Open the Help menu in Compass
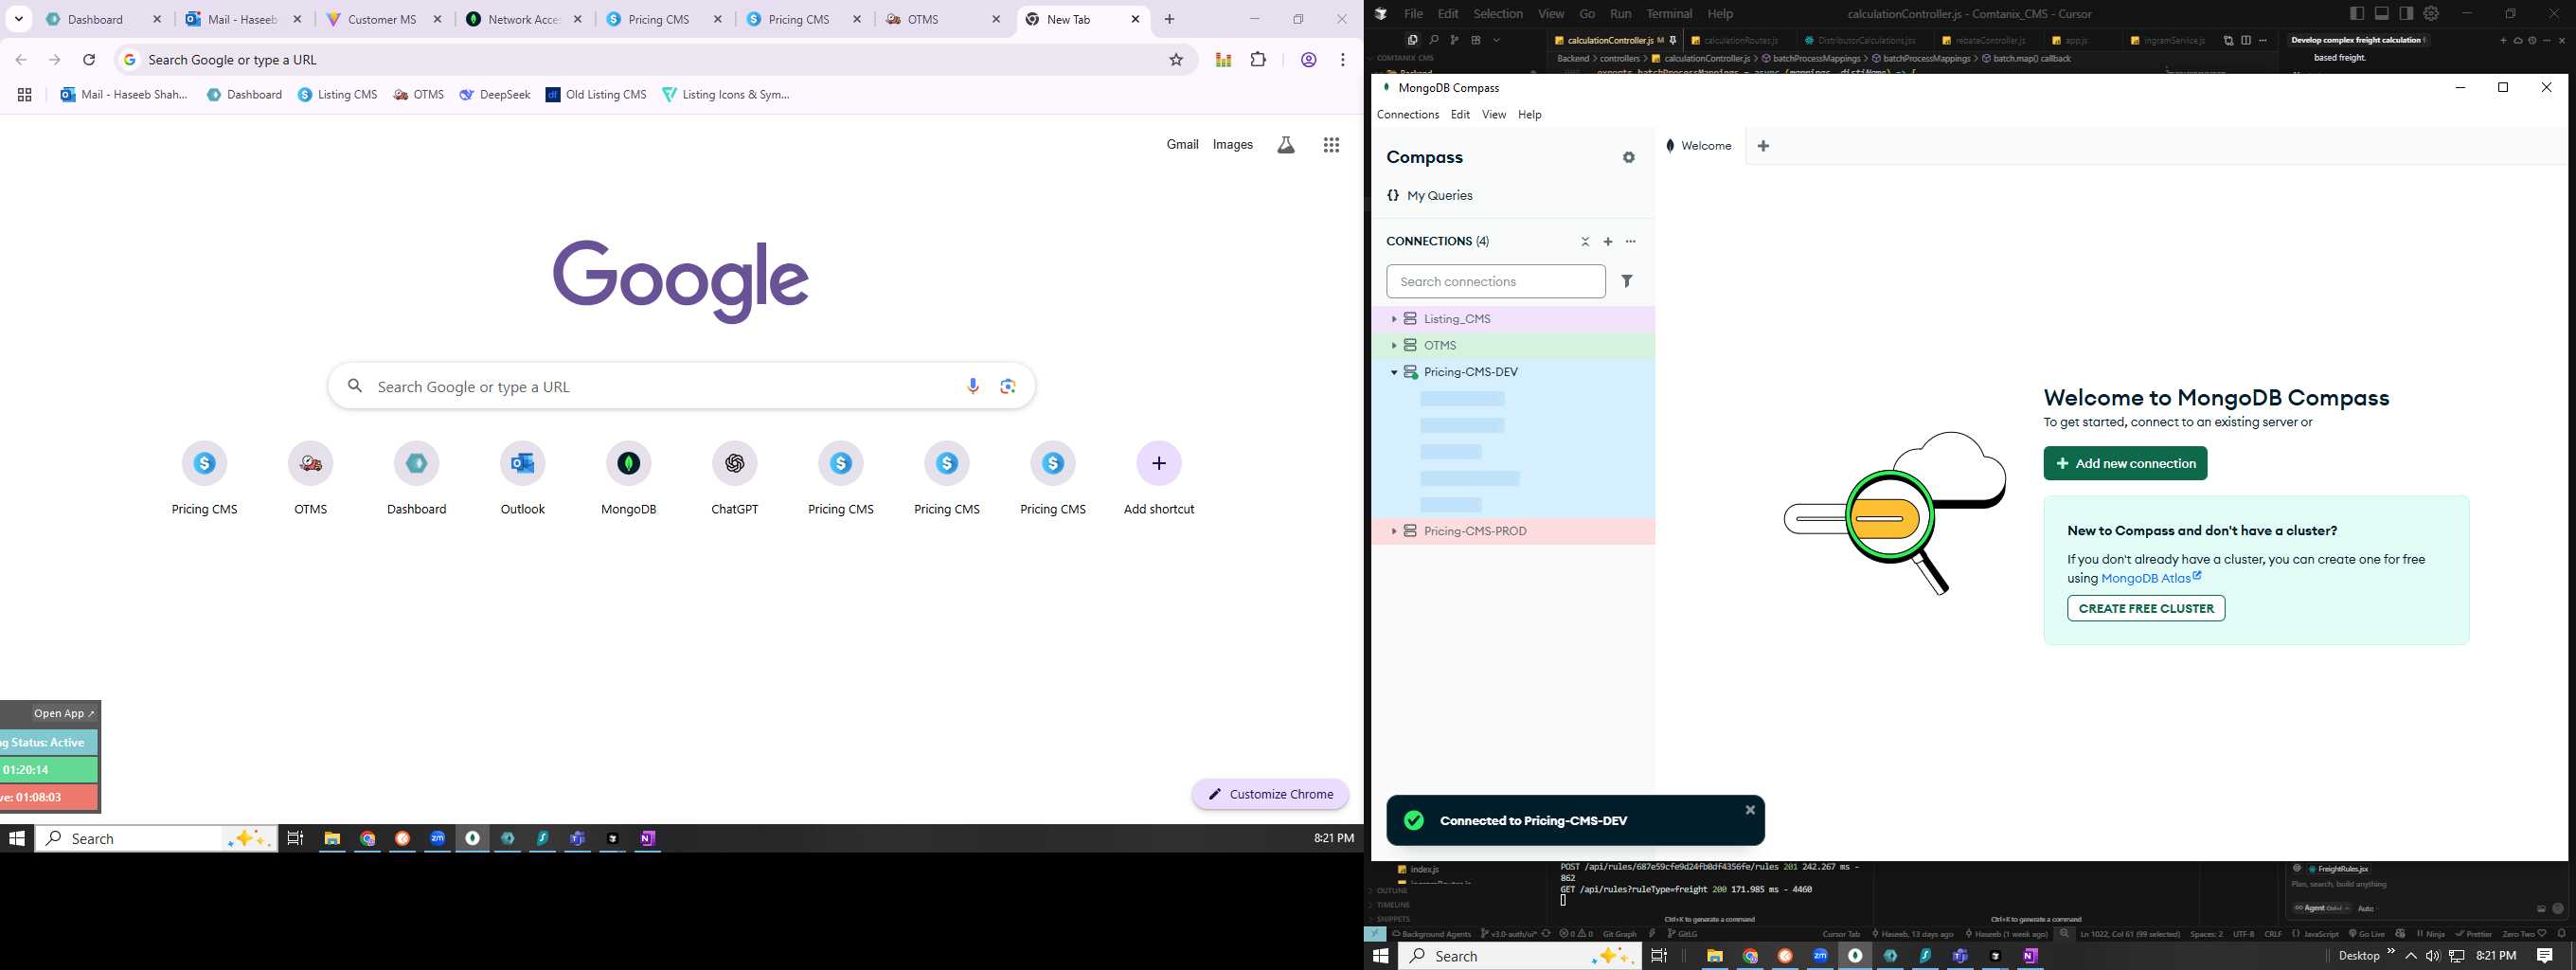This screenshot has height=970, width=2576. (x=1530, y=115)
